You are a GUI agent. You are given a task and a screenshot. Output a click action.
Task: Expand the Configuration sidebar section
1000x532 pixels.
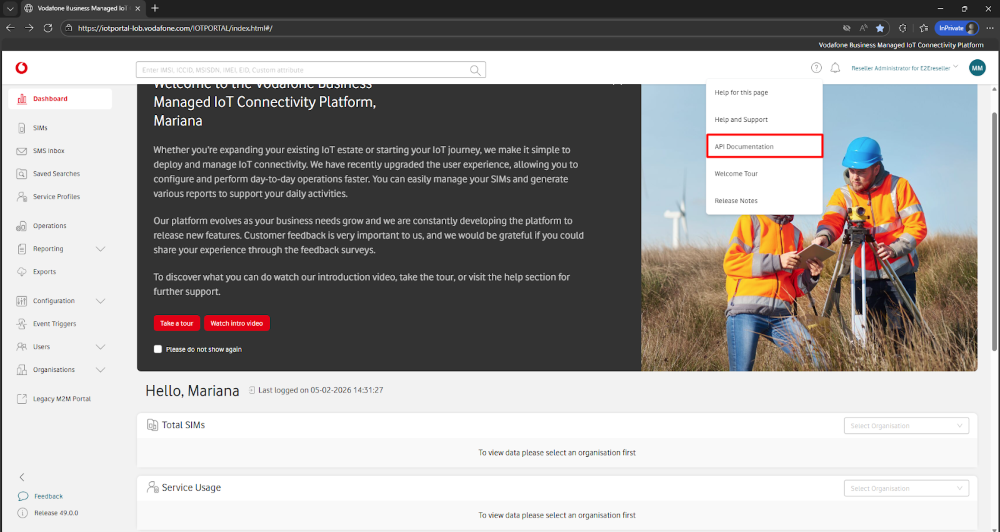[99, 301]
